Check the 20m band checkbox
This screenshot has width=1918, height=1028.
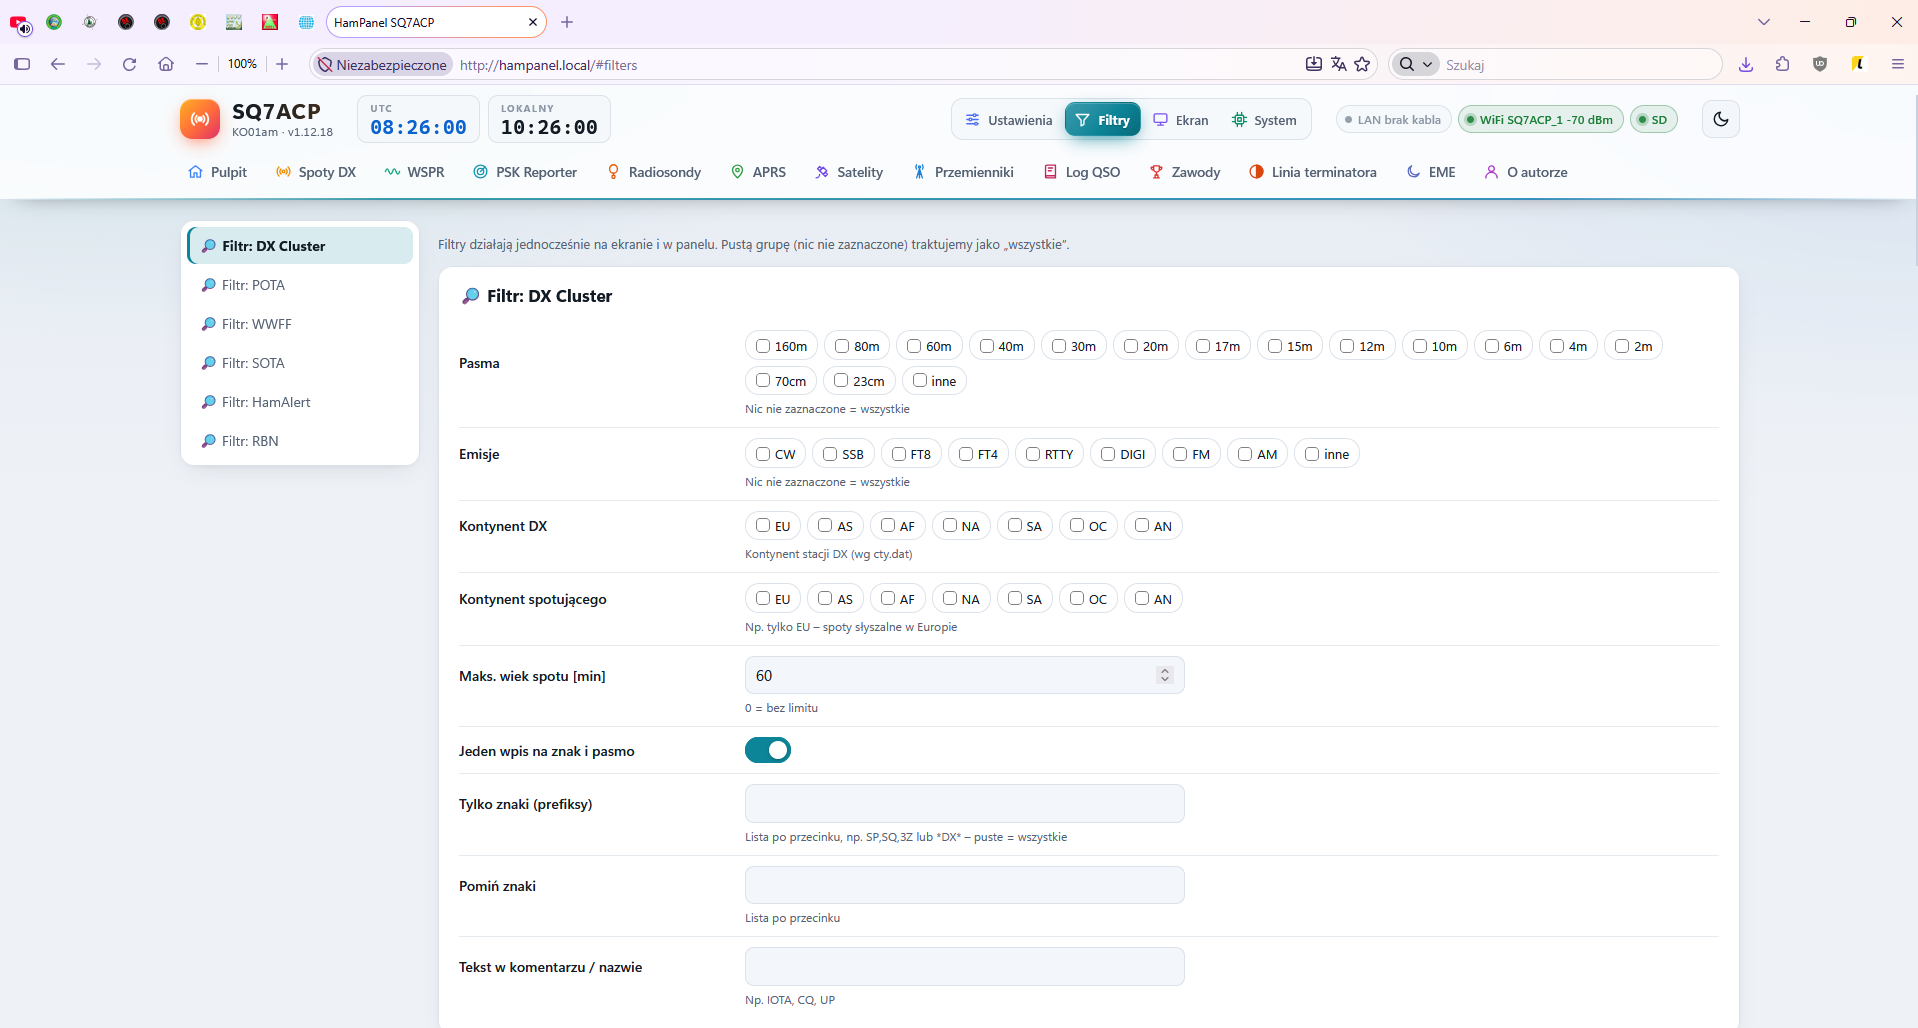tap(1131, 346)
